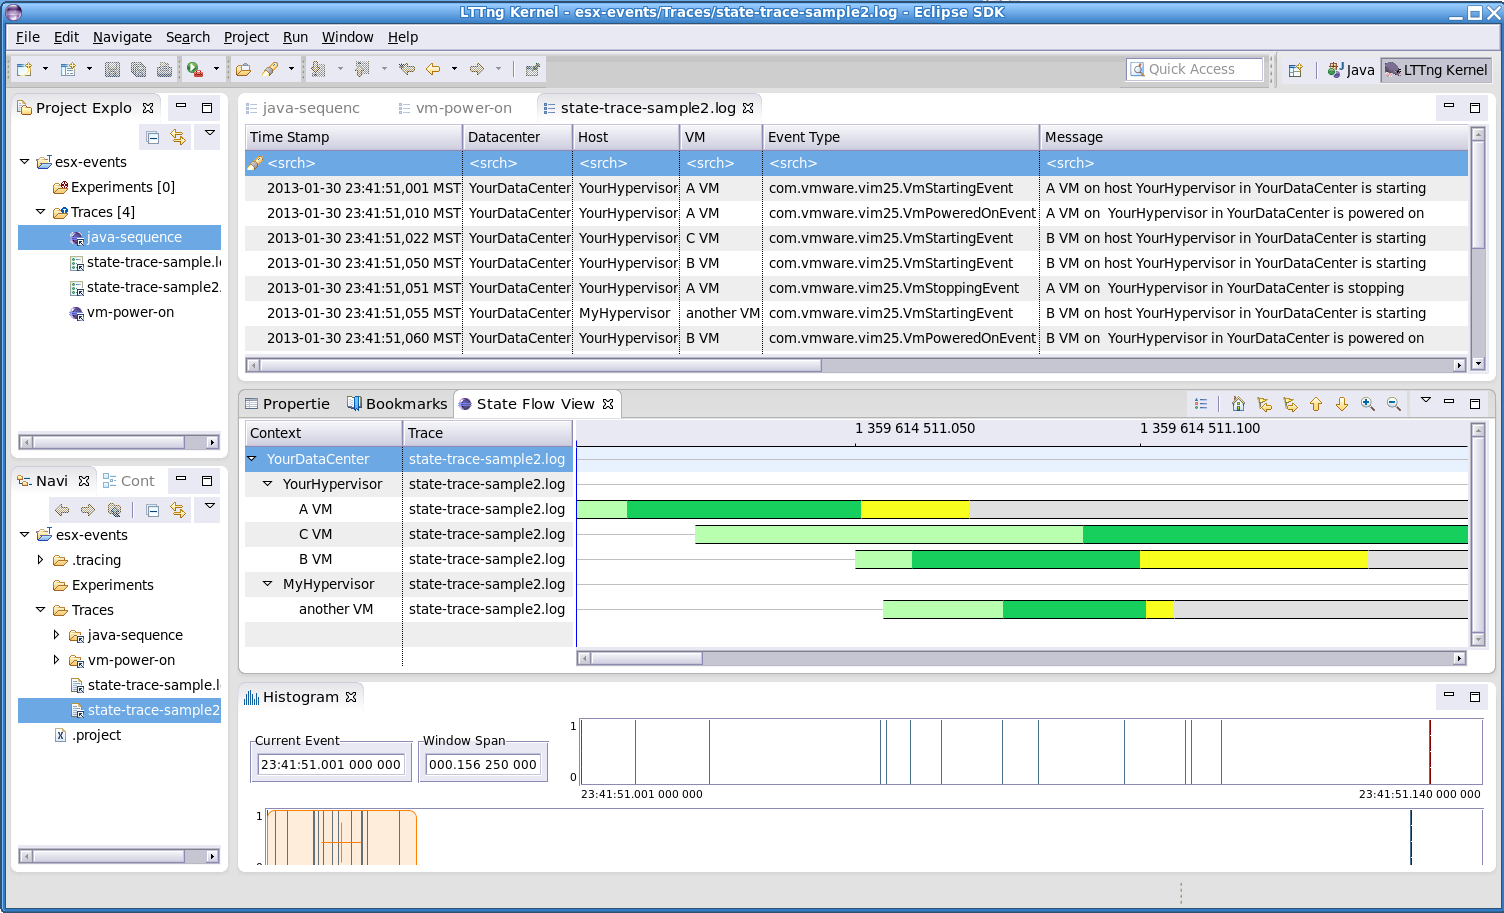The width and height of the screenshot is (1504, 913).
Task: Collapse YourHypervisor in State Flow View
Action: click(268, 483)
